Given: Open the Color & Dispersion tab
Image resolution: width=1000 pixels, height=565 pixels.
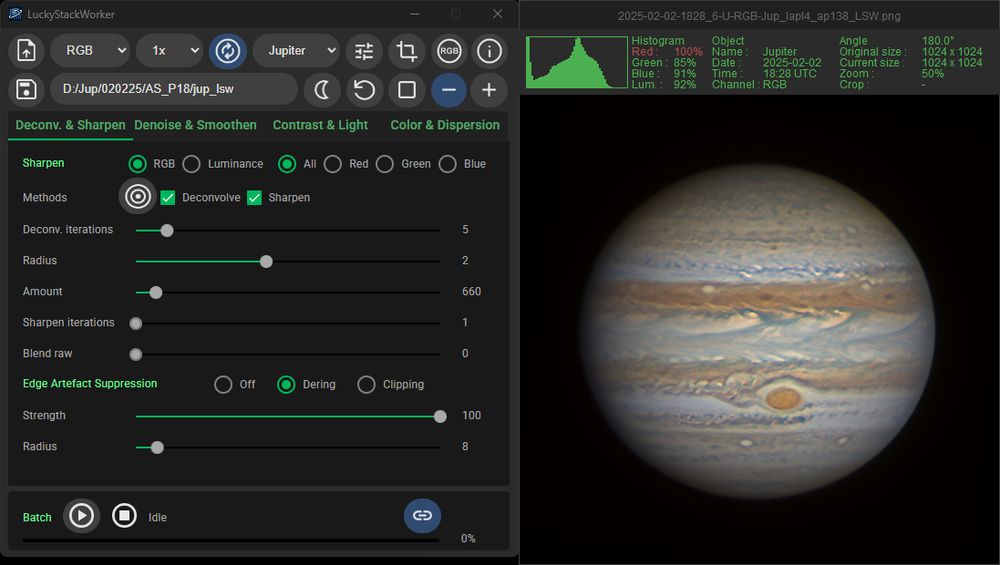Looking at the screenshot, I should click(445, 125).
